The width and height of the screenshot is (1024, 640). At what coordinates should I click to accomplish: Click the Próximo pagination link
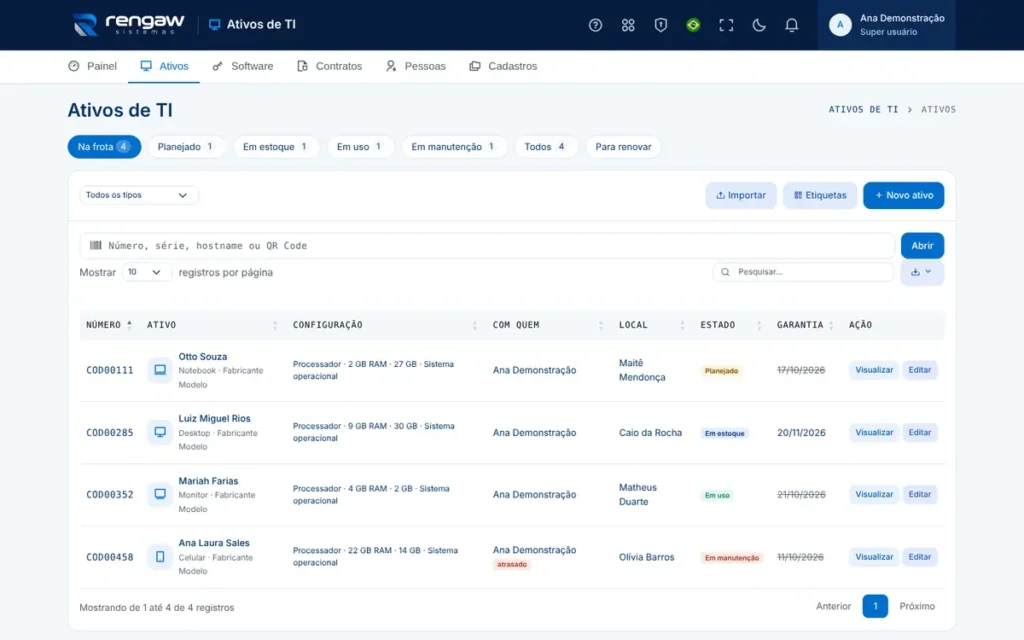coord(917,606)
